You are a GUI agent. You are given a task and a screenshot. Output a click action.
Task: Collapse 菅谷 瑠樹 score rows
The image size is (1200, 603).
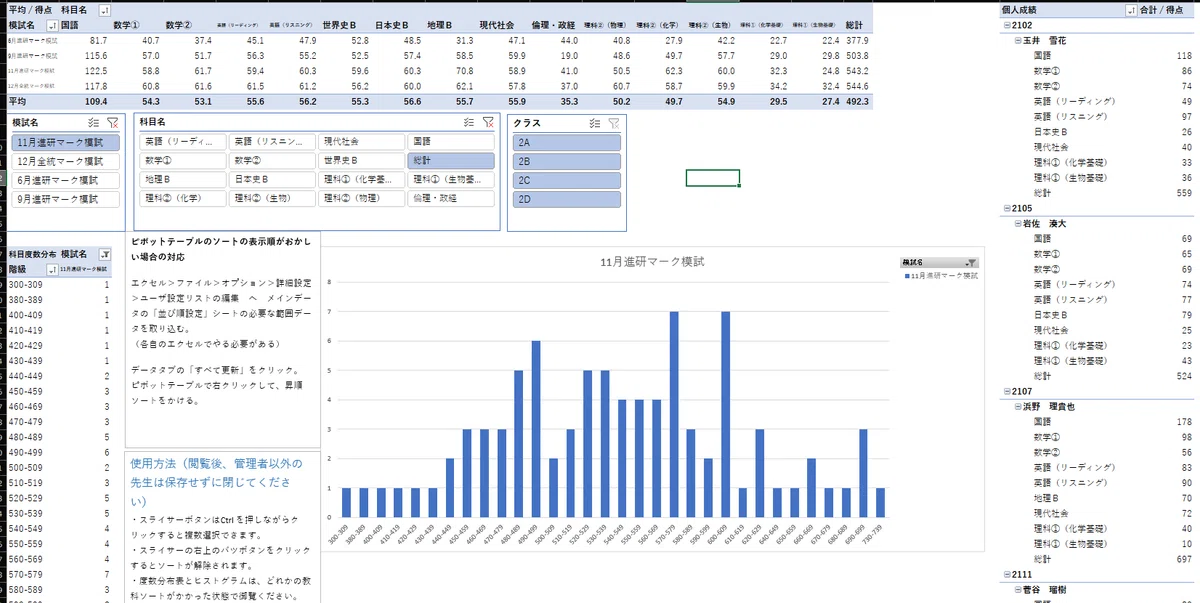tap(1018, 589)
